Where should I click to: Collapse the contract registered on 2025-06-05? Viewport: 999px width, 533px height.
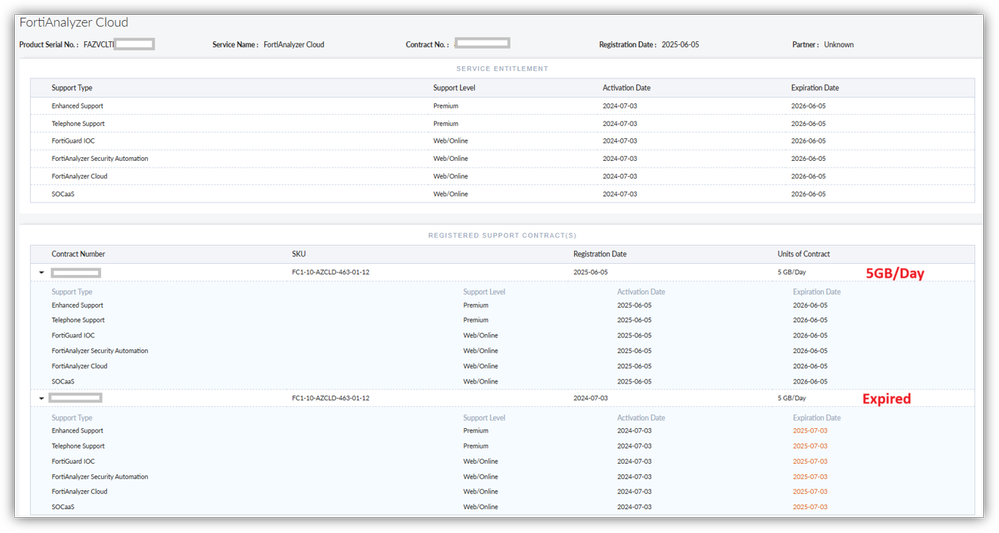point(41,273)
